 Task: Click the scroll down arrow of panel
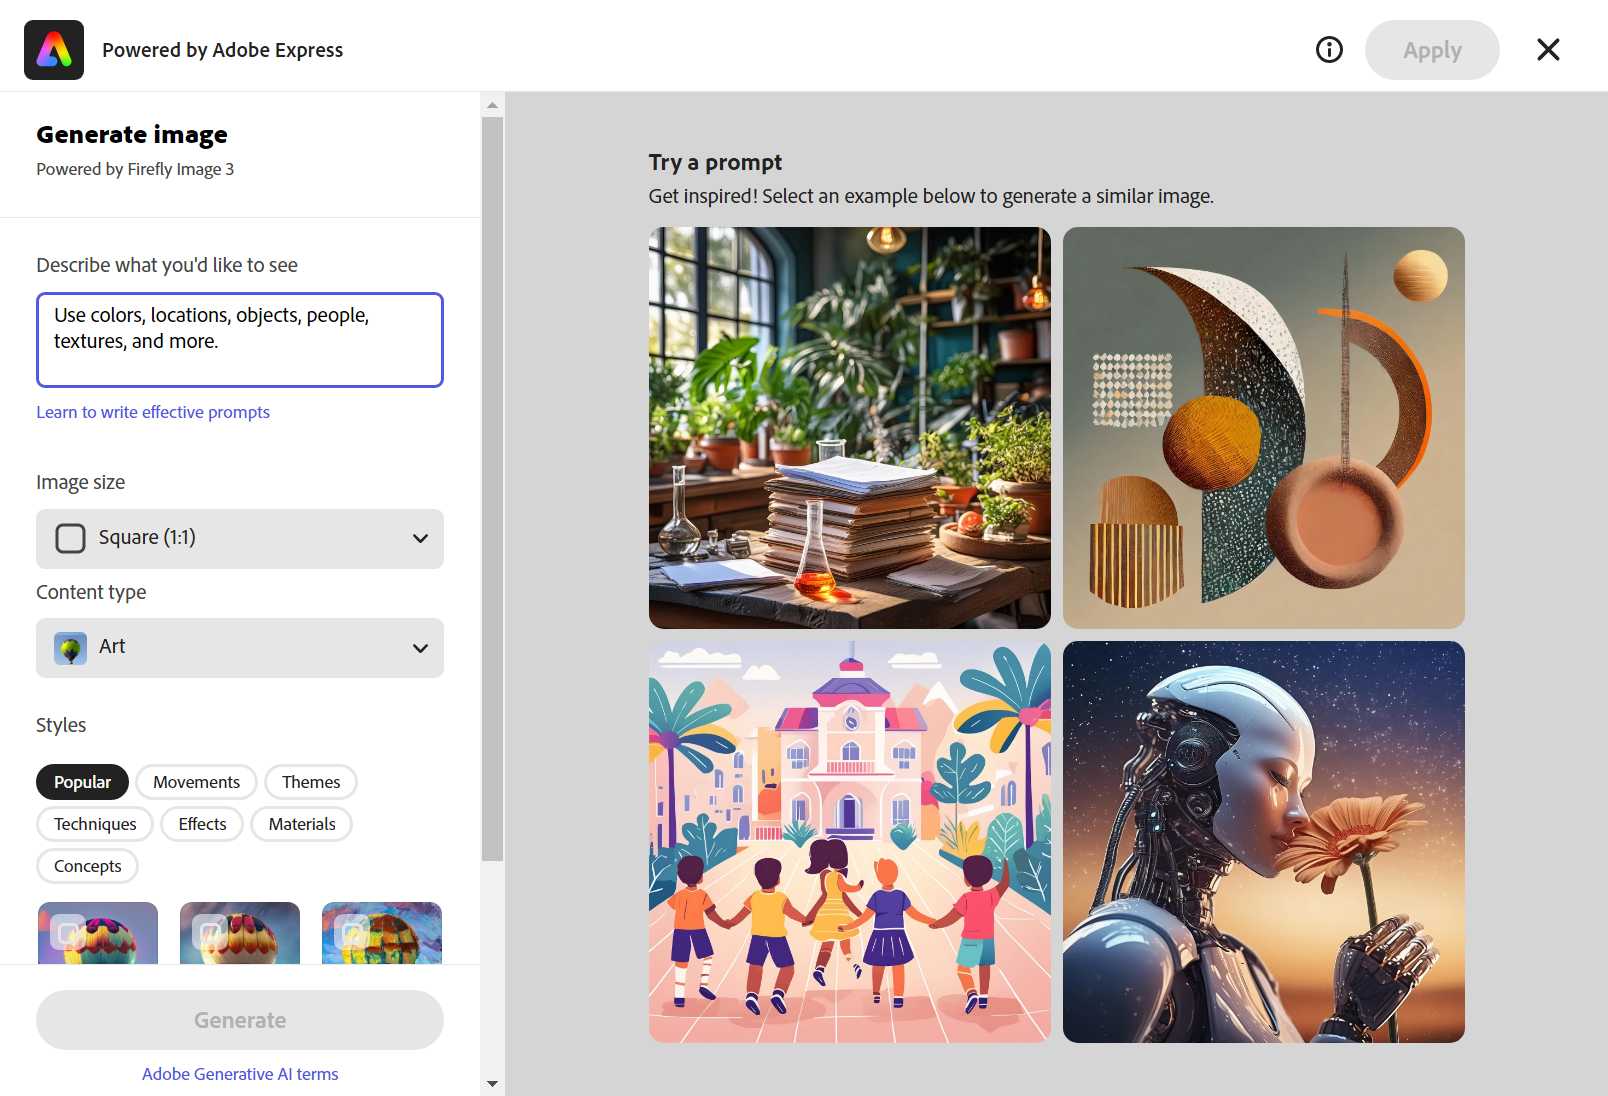pos(492,1083)
